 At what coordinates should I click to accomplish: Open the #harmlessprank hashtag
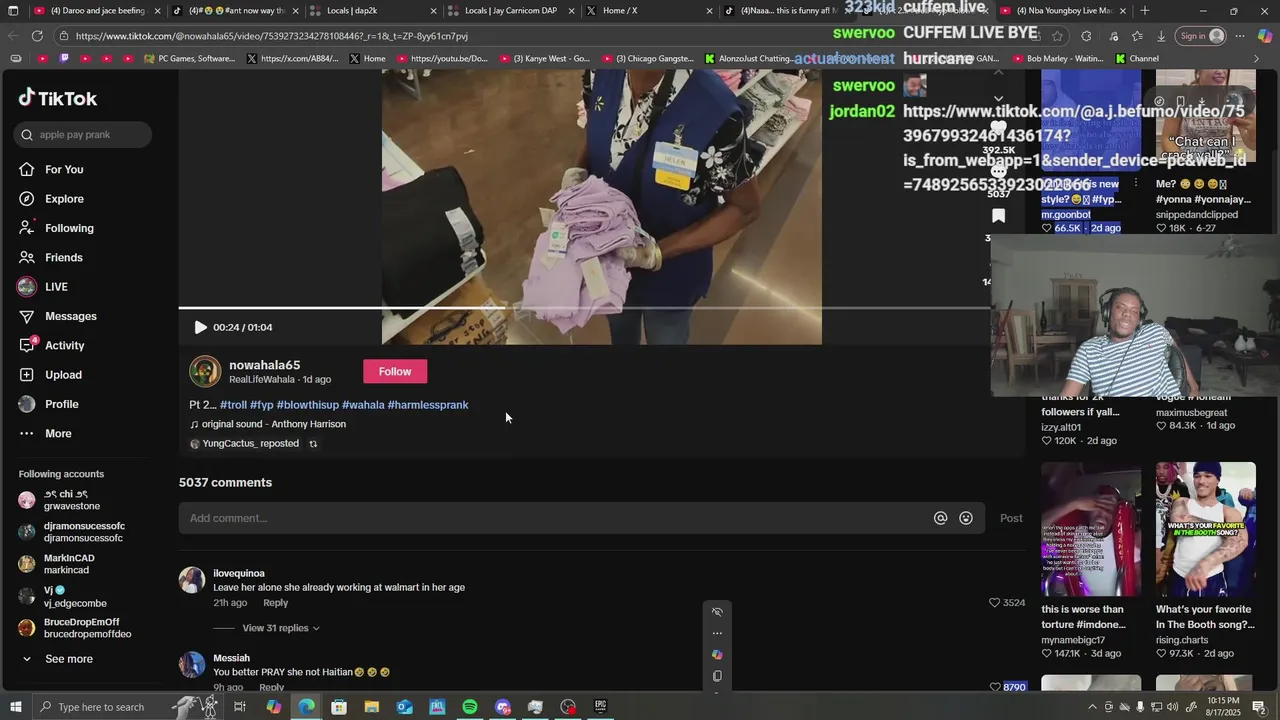point(428,405)
